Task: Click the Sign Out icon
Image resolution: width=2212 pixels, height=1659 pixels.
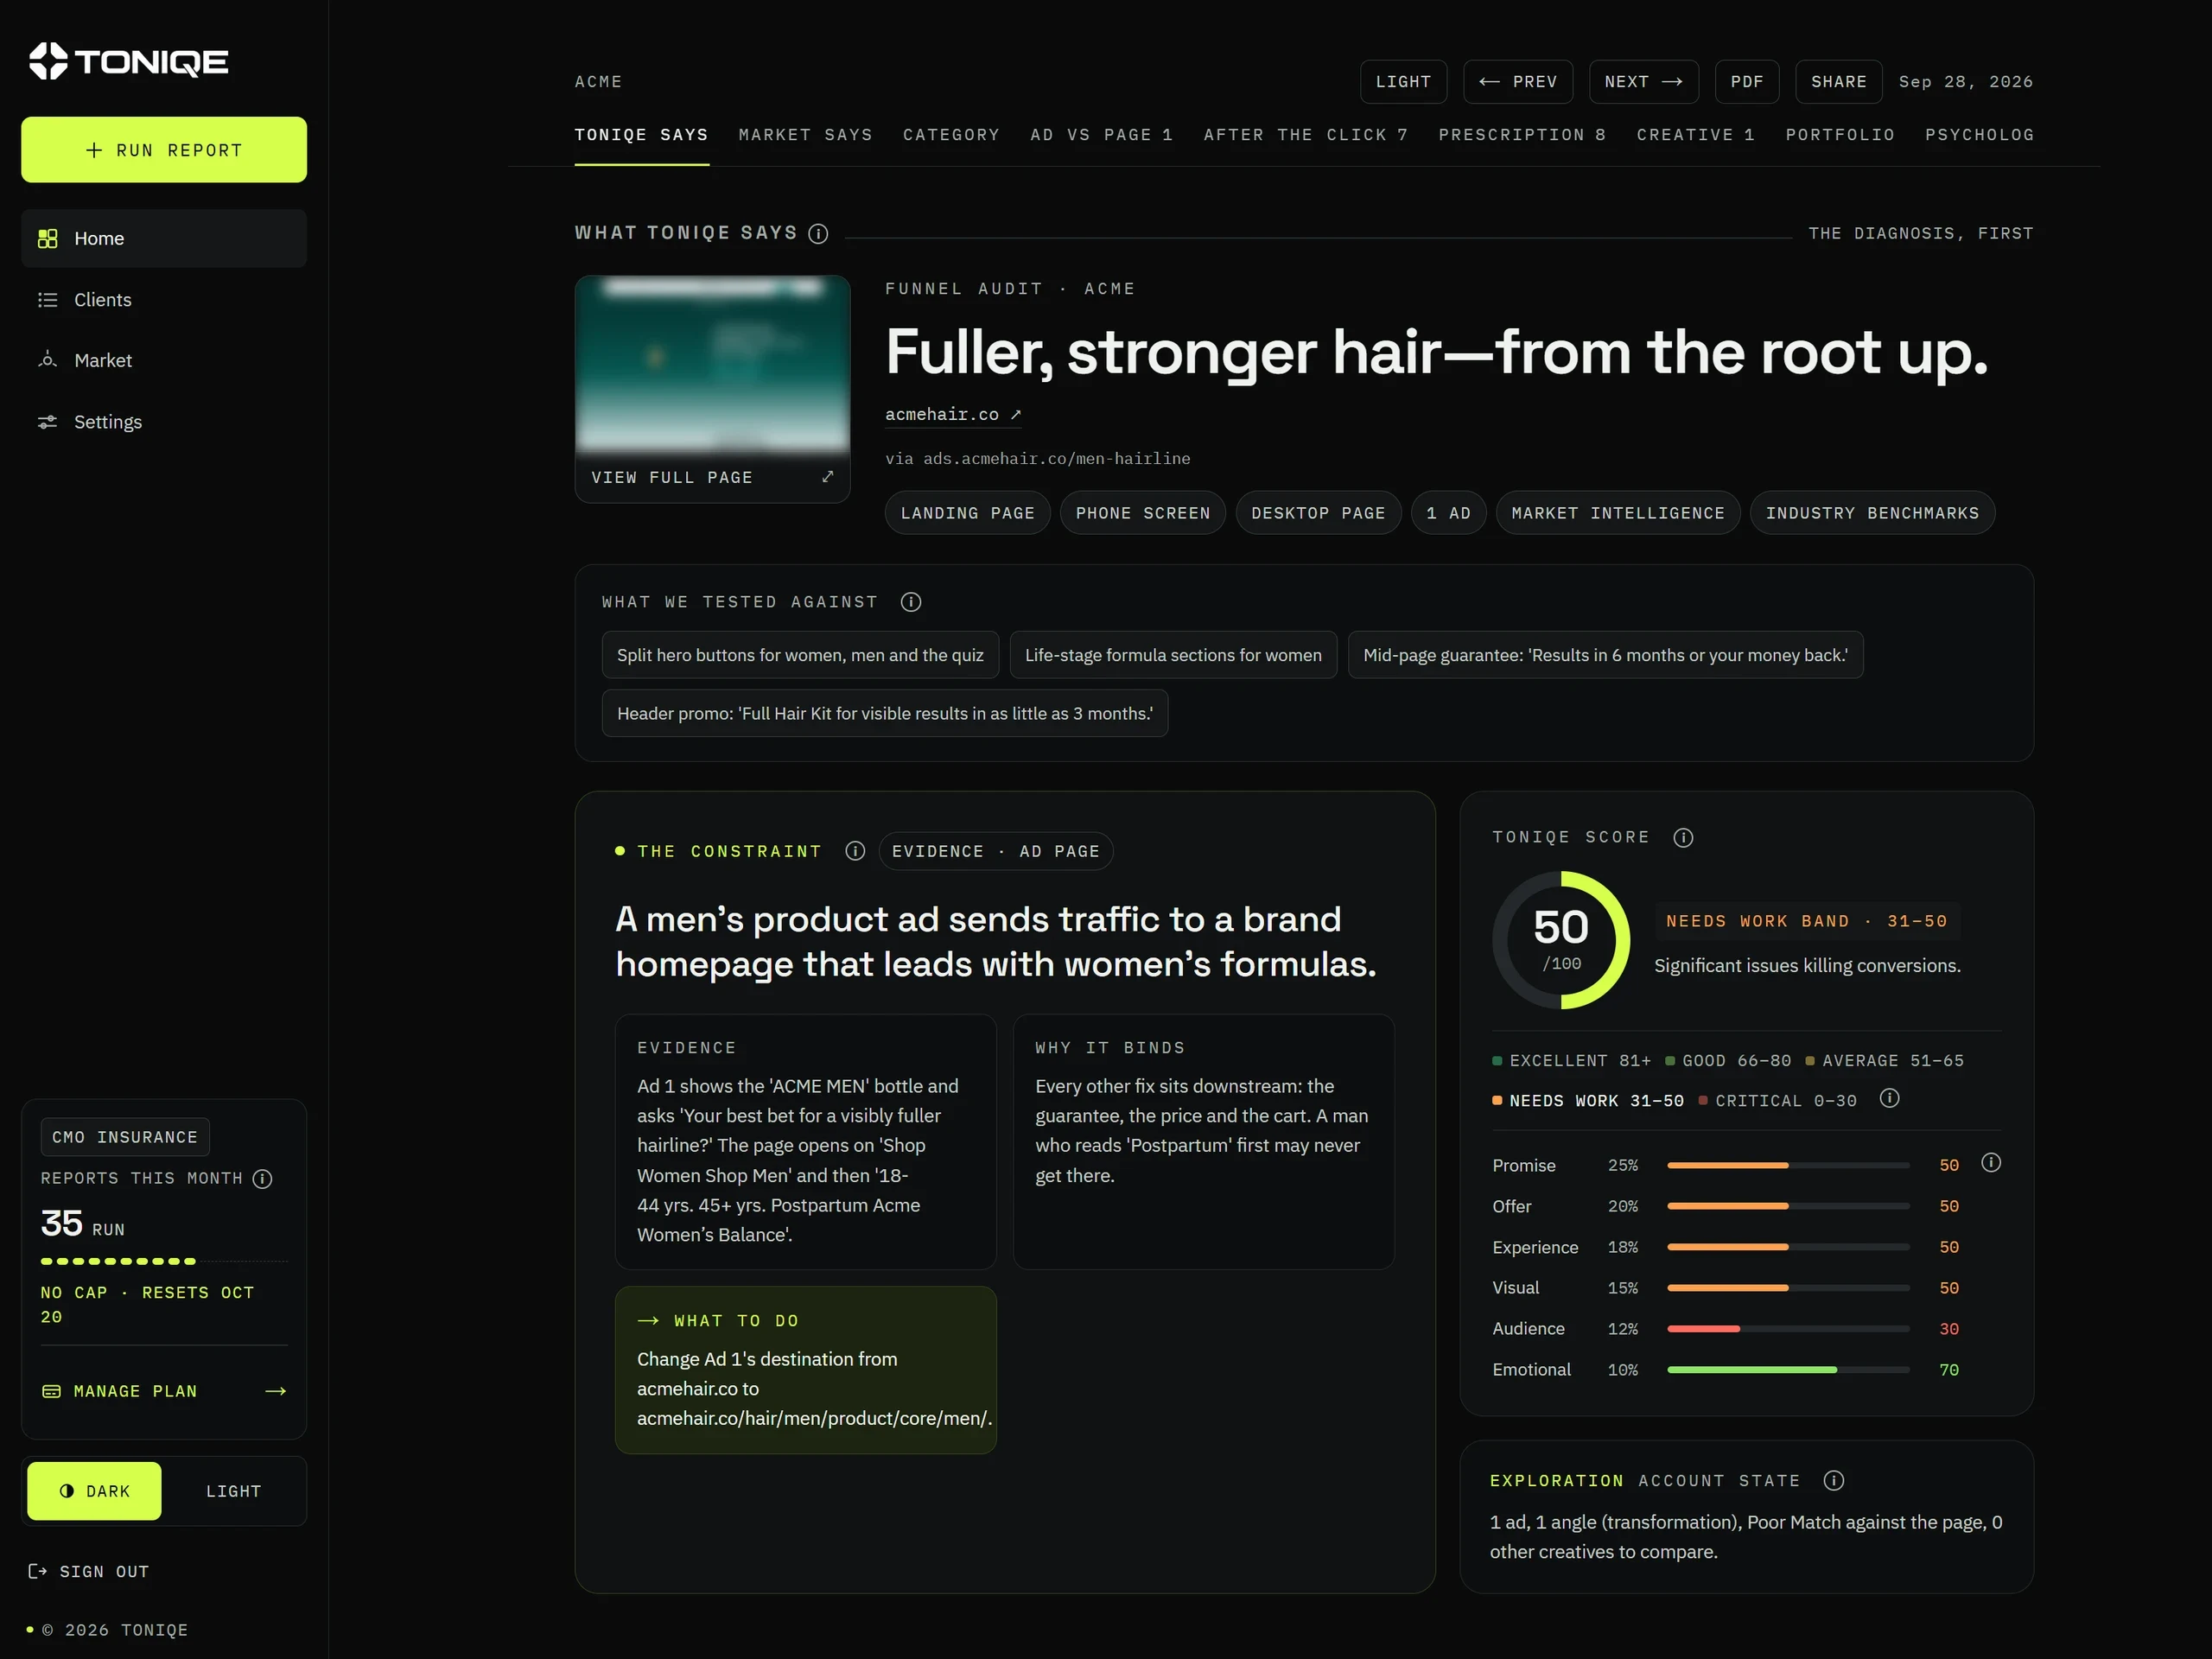Action: pos(38,1572)
